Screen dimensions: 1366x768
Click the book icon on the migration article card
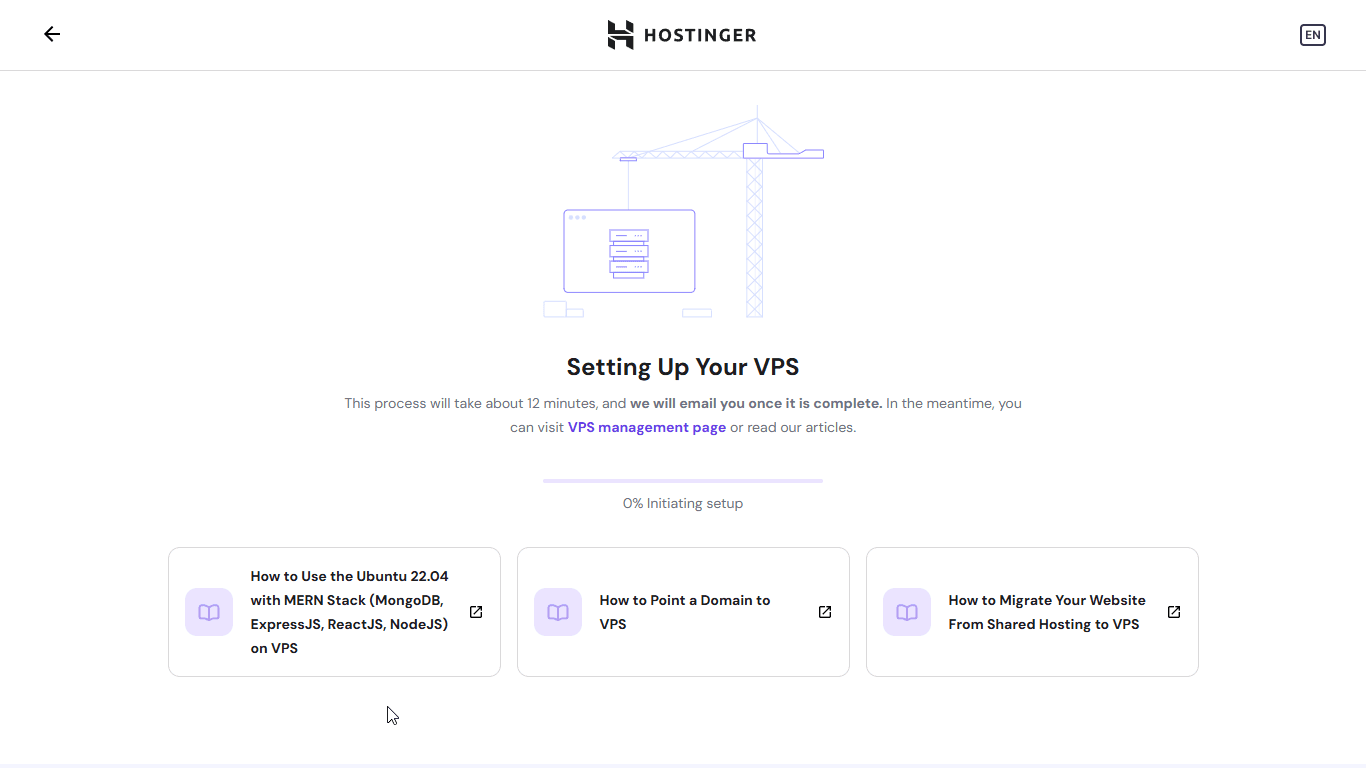pyautogui.click(x=906, y=611)
